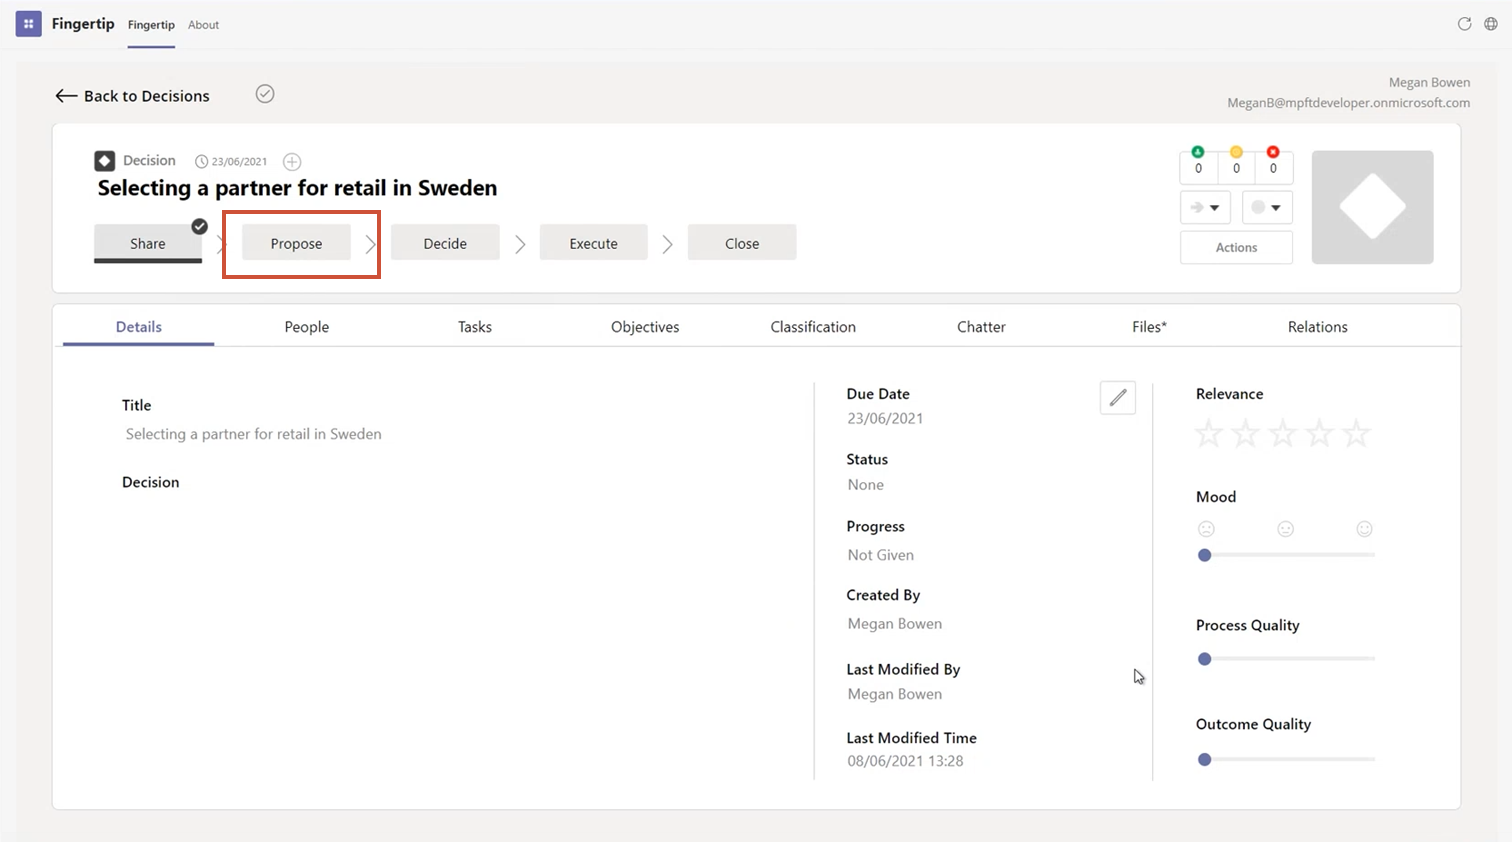The width and height of the screenshot is (1512, 842).
Task: Click the Last Modified Time value 08/06/2021 13:28
Action: [905, 761]
